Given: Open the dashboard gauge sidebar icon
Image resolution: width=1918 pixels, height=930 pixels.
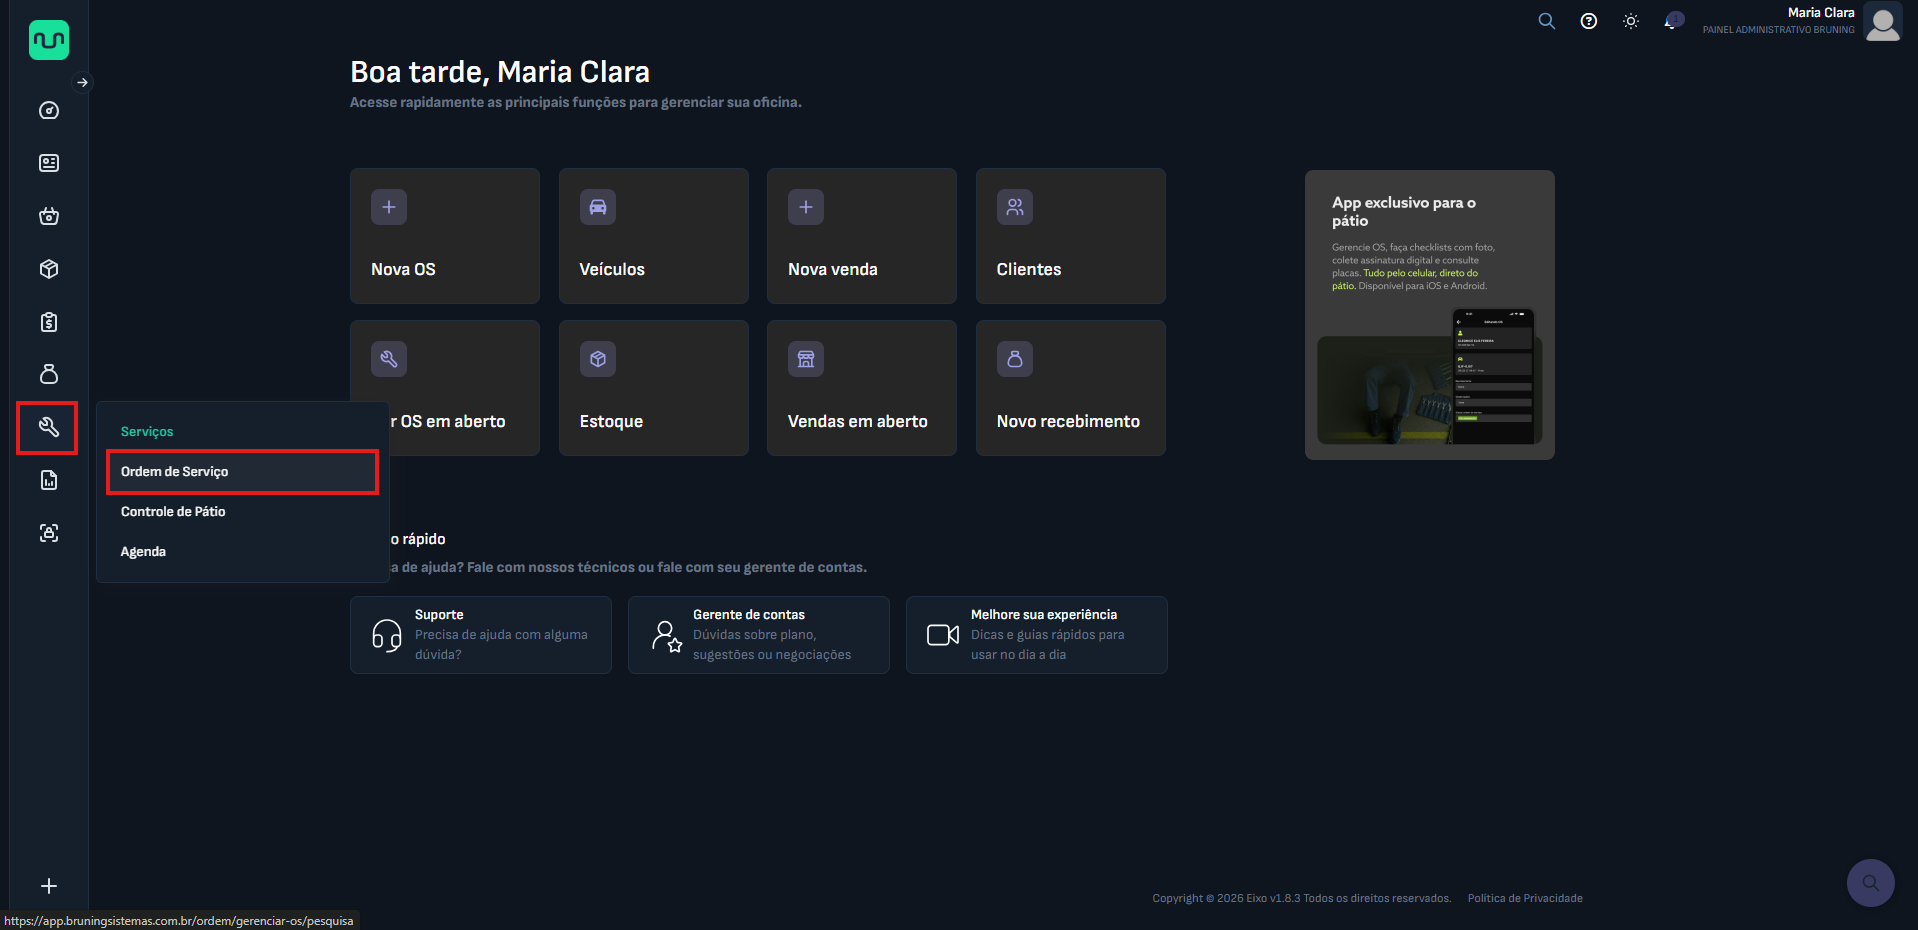Looking at the screenshot, I should tap(49, 110).
